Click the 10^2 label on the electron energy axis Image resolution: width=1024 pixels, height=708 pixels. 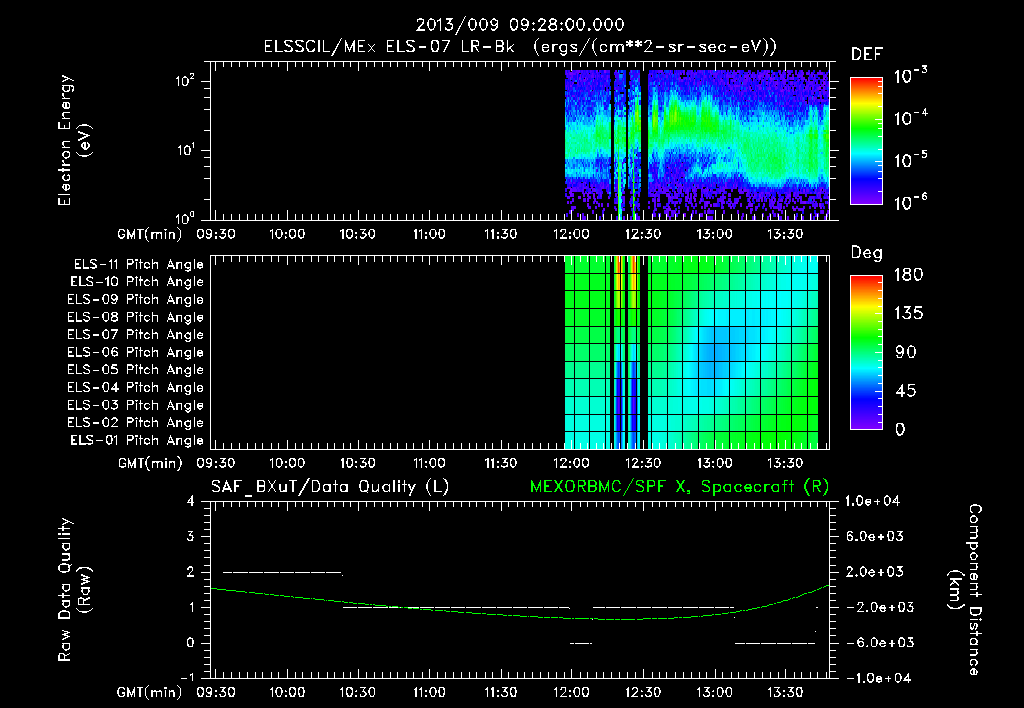(x=185, y=80)
